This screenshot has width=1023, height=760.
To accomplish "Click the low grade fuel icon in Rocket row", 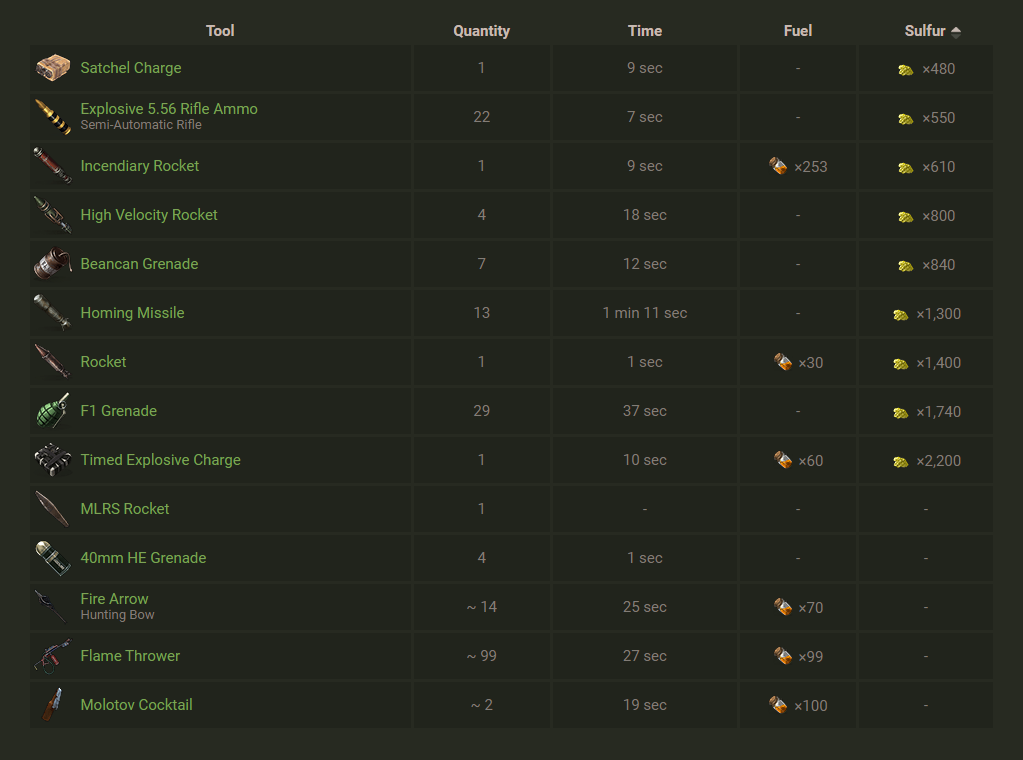I will (x=783, y=362).
